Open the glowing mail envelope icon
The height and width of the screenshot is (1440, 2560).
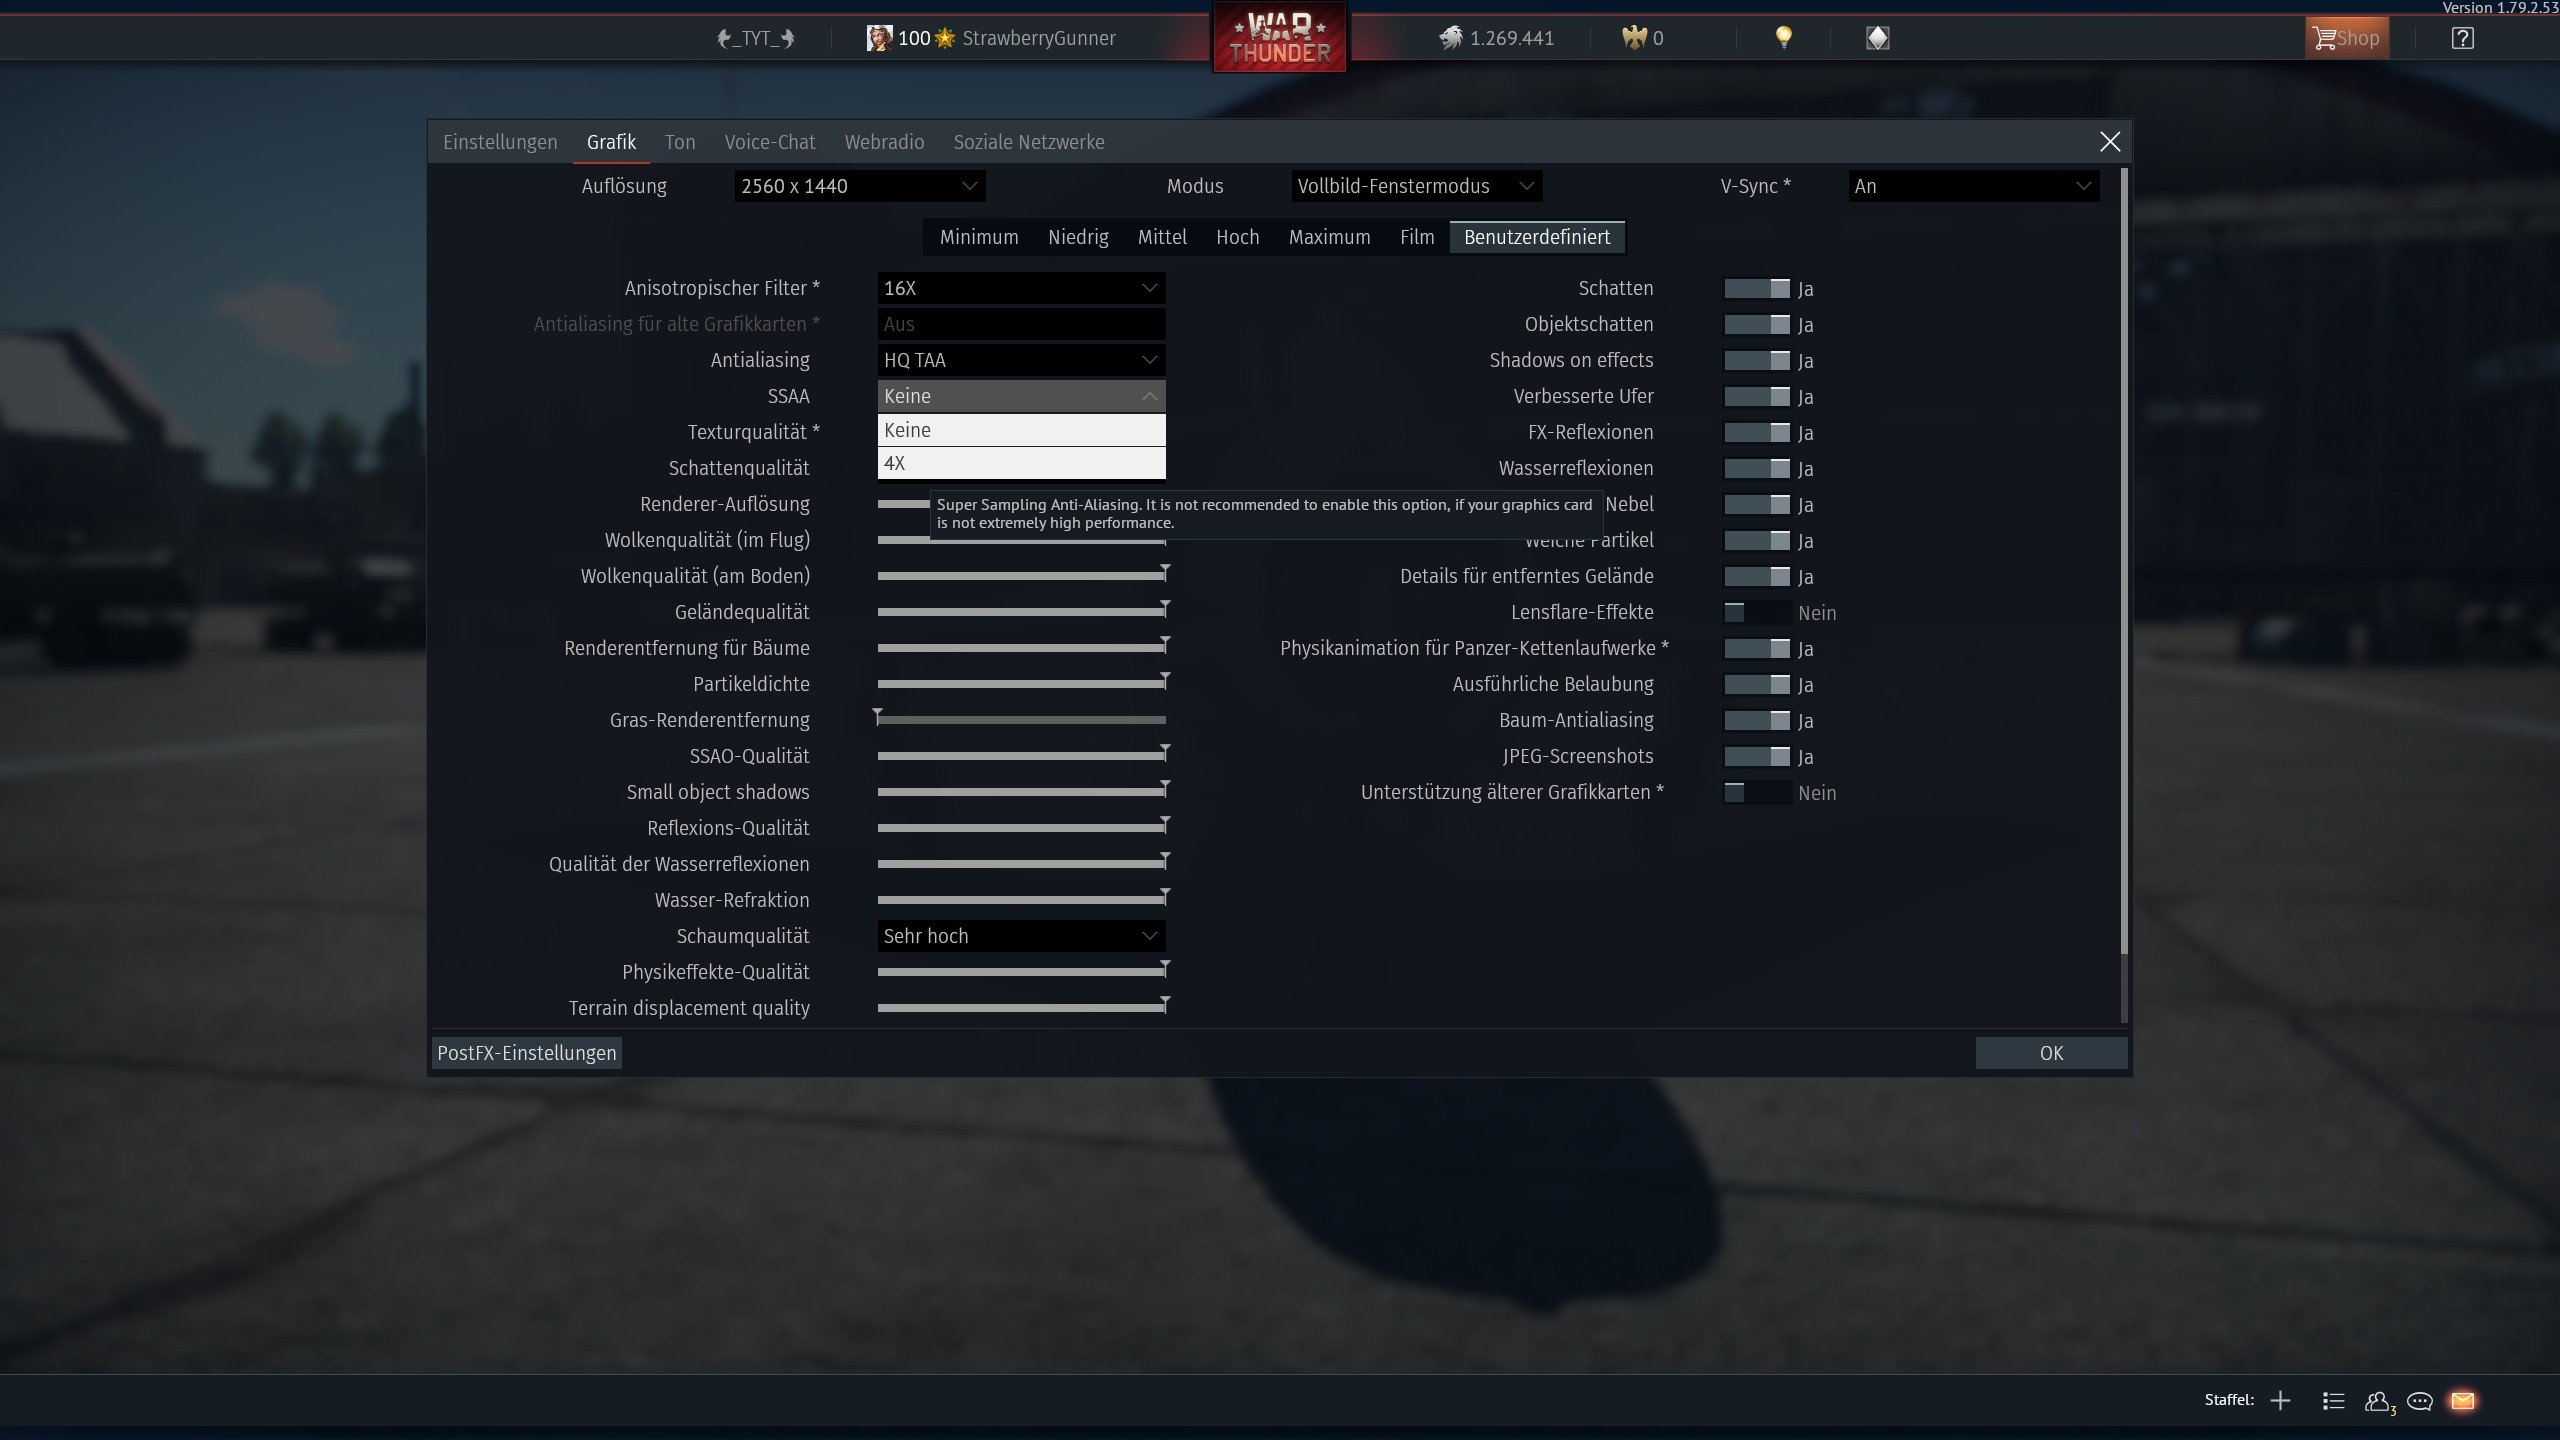pyautogui.click(x=2463, y=1401)
